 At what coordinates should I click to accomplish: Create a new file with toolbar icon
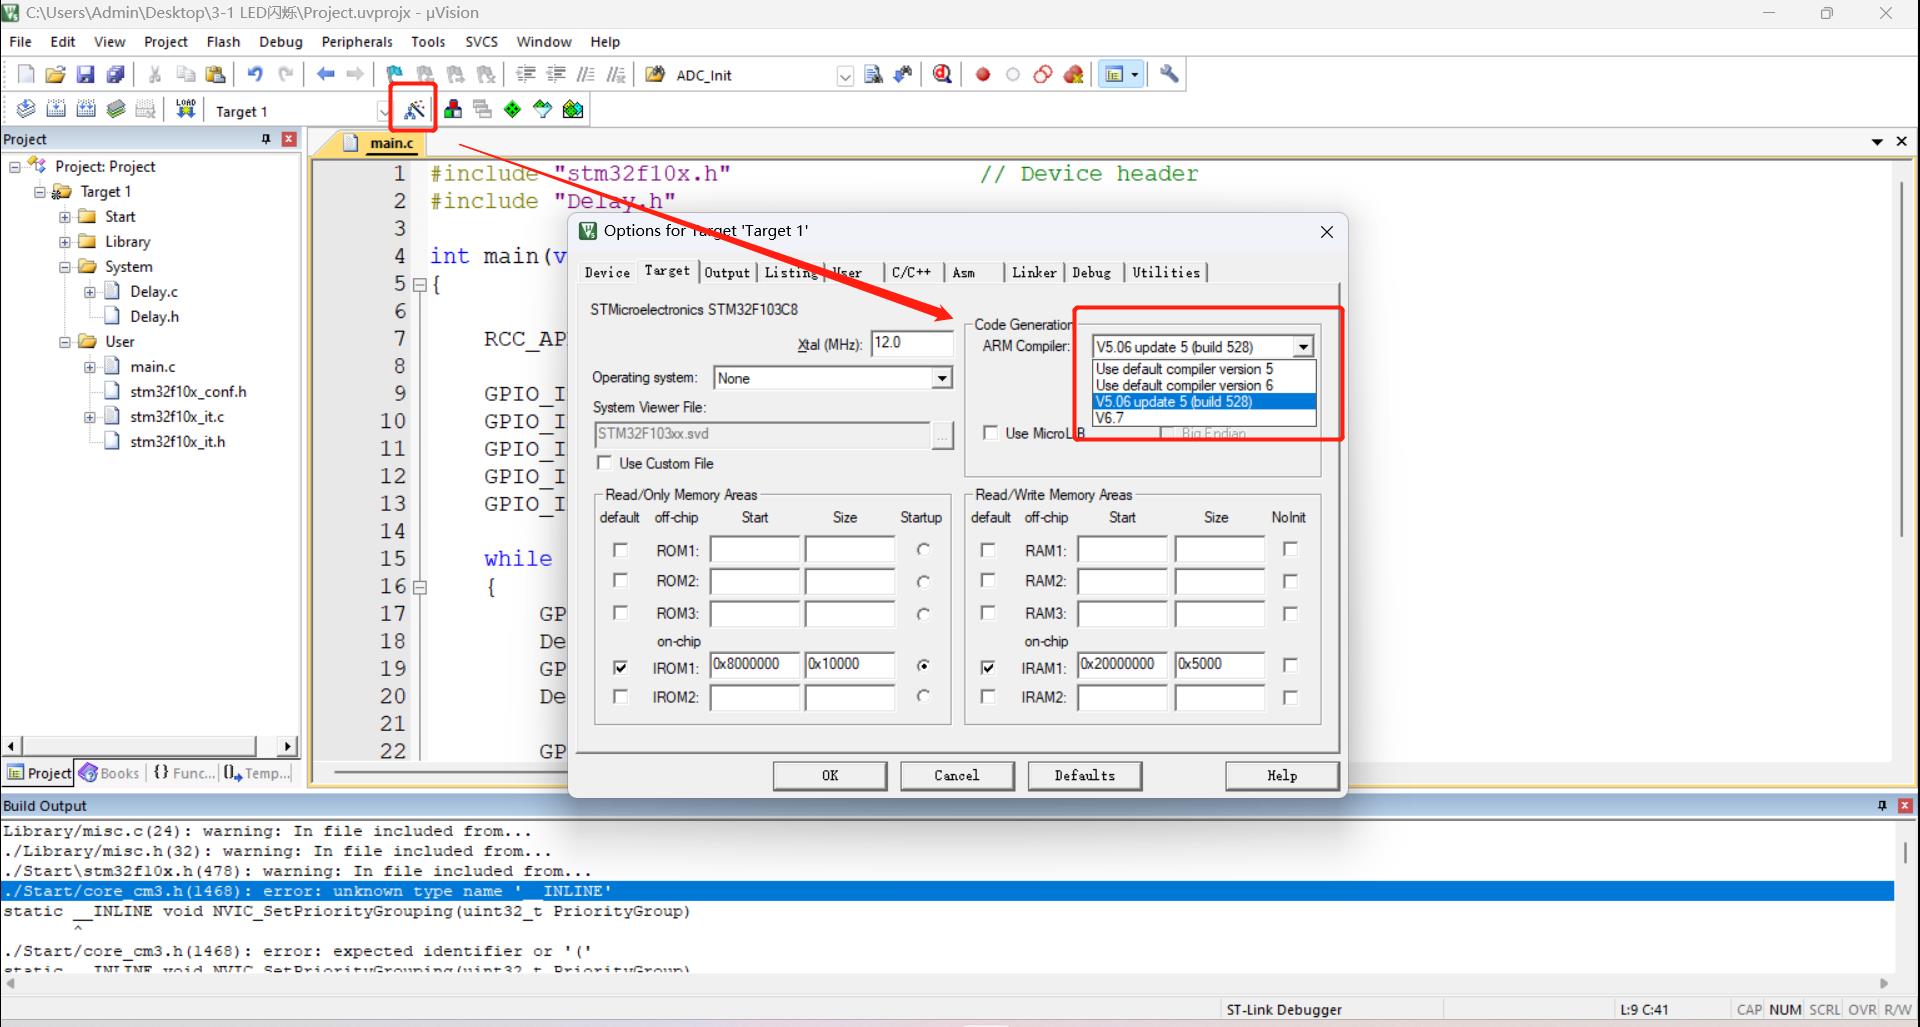tap(26, 74)
